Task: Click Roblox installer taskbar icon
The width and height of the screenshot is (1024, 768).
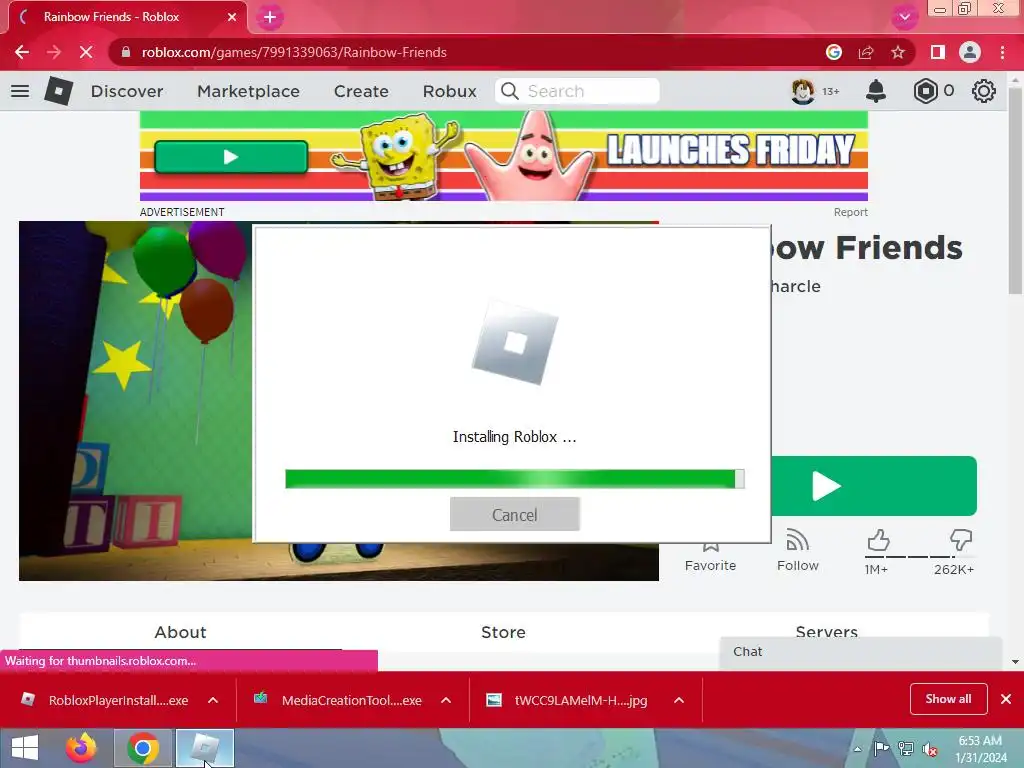Action: (x=205, y=748)
